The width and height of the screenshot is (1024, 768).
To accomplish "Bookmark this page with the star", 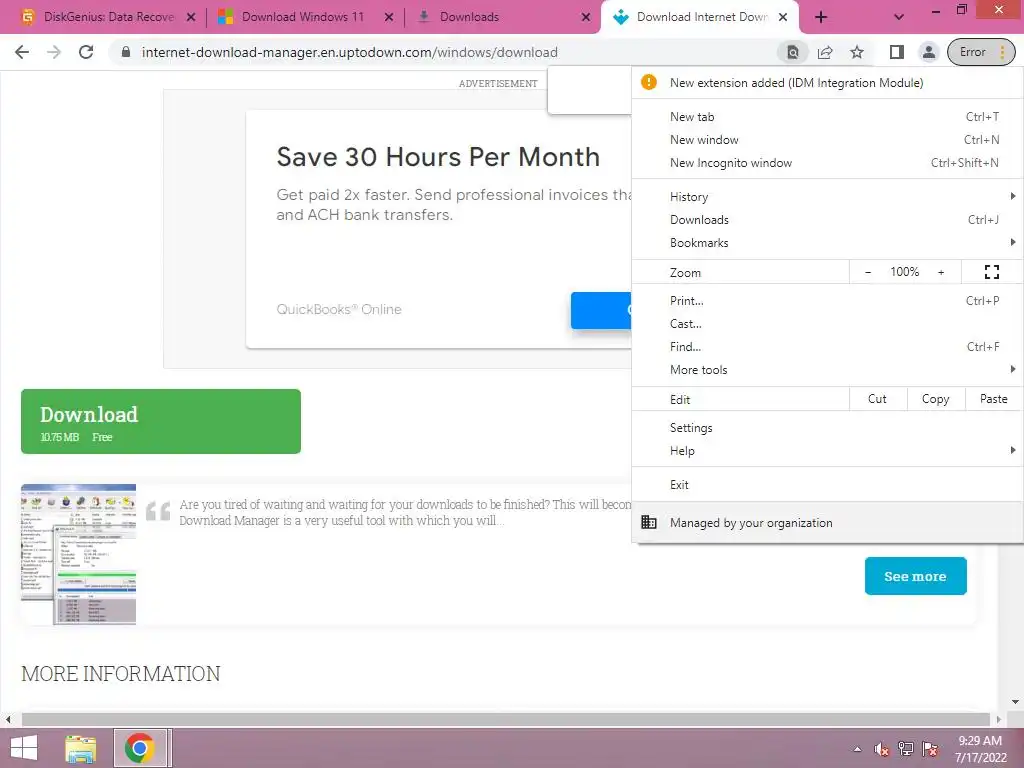I will pos(857,52).
